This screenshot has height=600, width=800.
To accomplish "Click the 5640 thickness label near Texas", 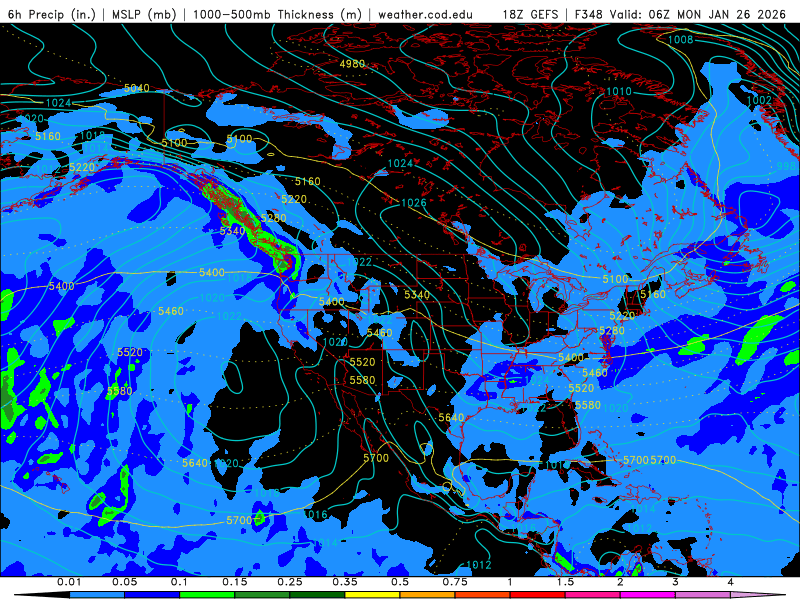I will (x=451, y=417).
